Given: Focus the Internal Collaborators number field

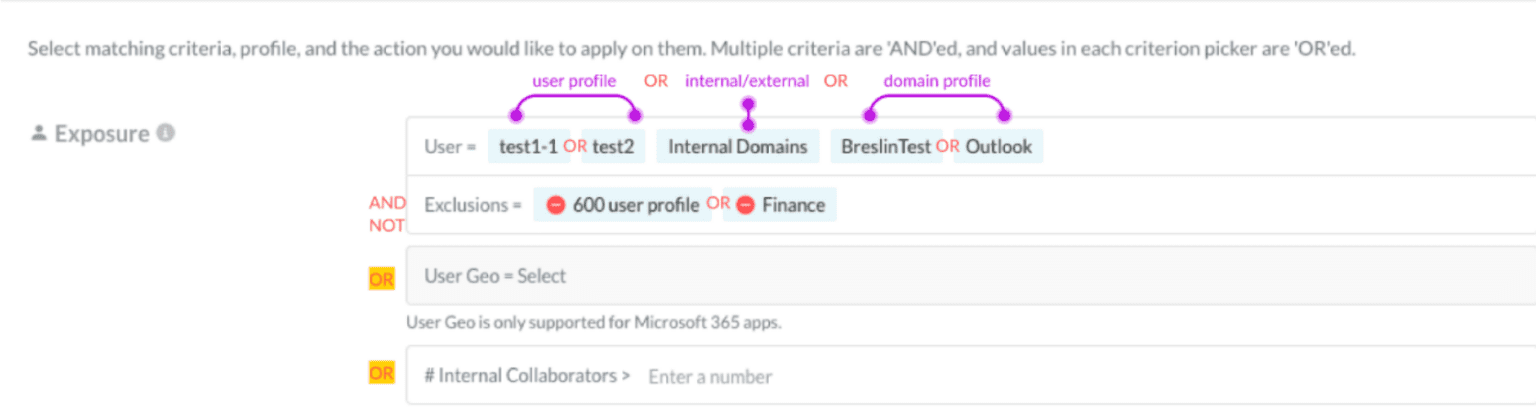Looking at the screenshot, I should 710,377.
